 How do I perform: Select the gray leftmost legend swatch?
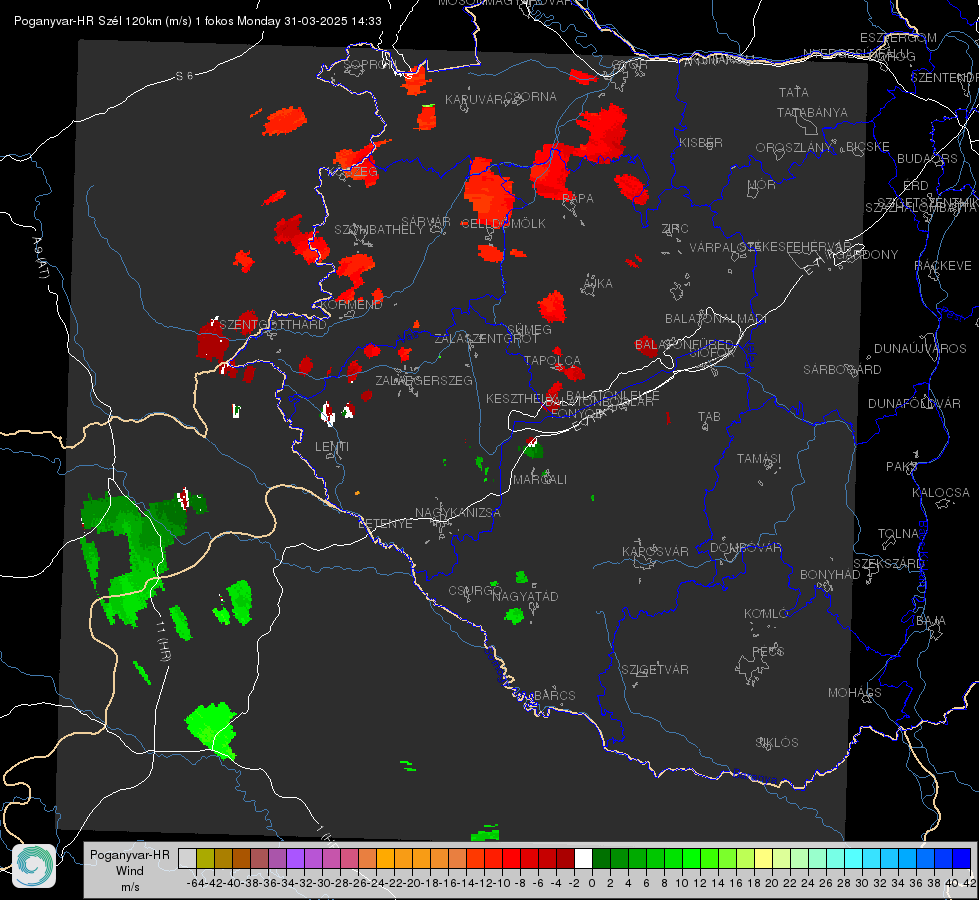[187, 858]
